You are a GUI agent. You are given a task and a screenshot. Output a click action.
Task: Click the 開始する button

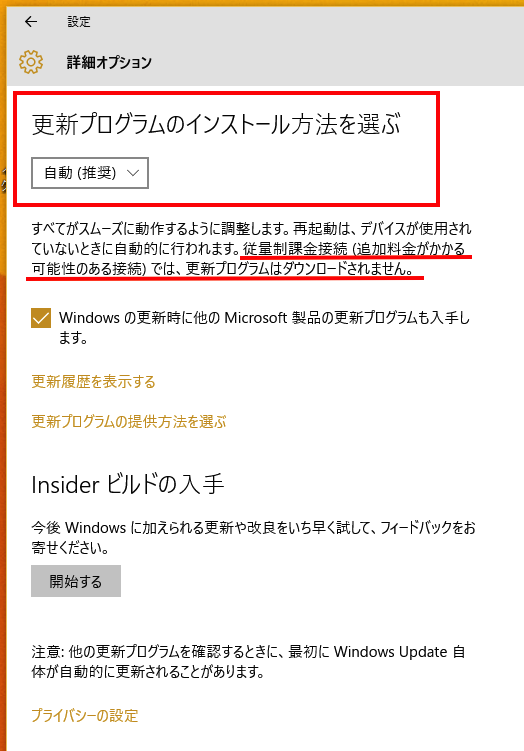pyautogui.click(x=76, y=581)
